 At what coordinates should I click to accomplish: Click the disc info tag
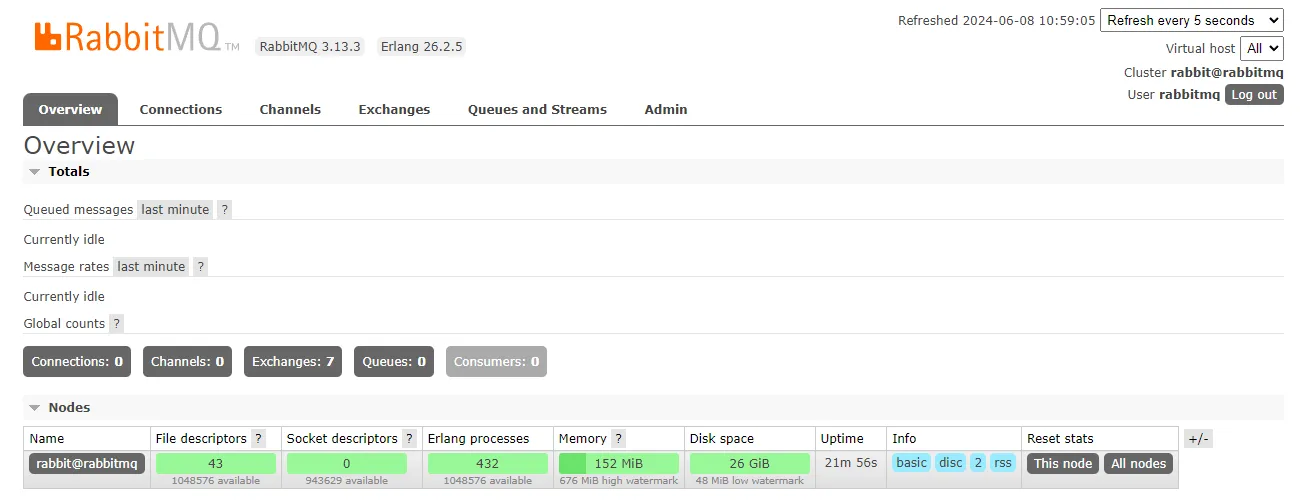coord(951,463)
